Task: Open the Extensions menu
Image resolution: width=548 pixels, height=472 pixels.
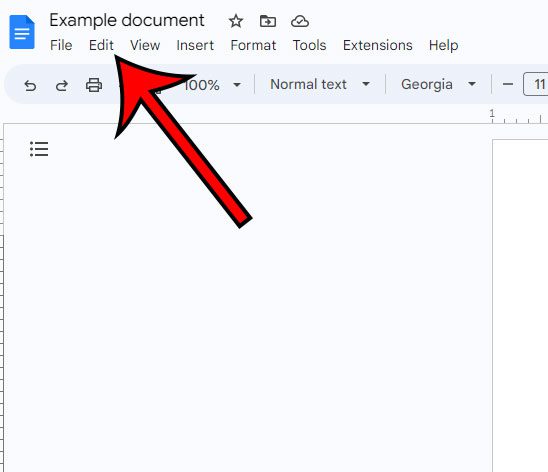Action: pos(377,45)
